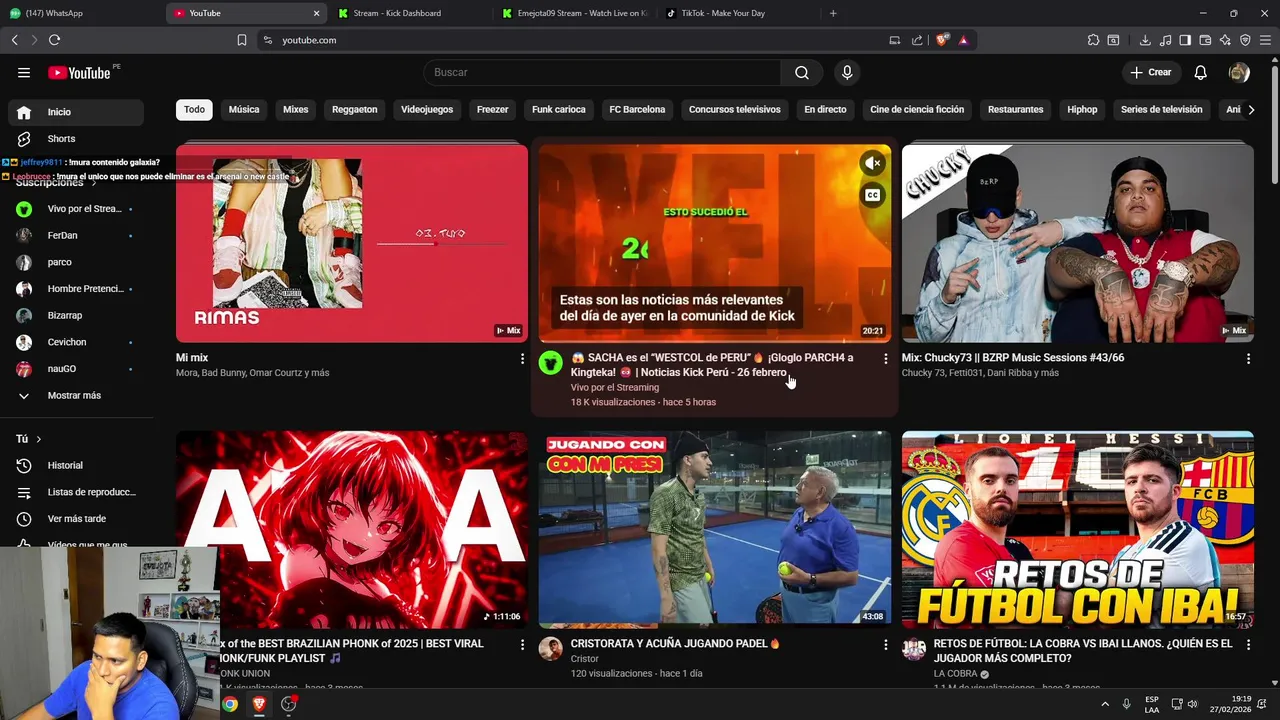The height and width of the screenshot is (720, 1280).
Task: Open the Brave VPN shield icon
Action: pyautogui.click(x=1245, y=40)
